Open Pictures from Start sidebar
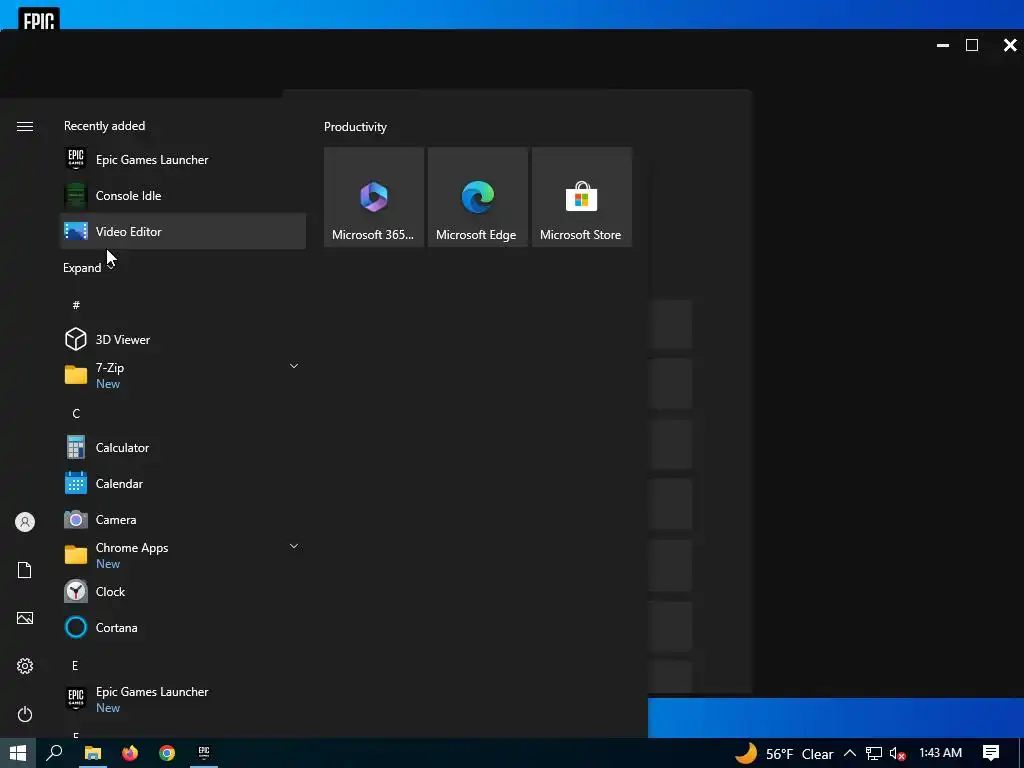 tap(25, 618)
